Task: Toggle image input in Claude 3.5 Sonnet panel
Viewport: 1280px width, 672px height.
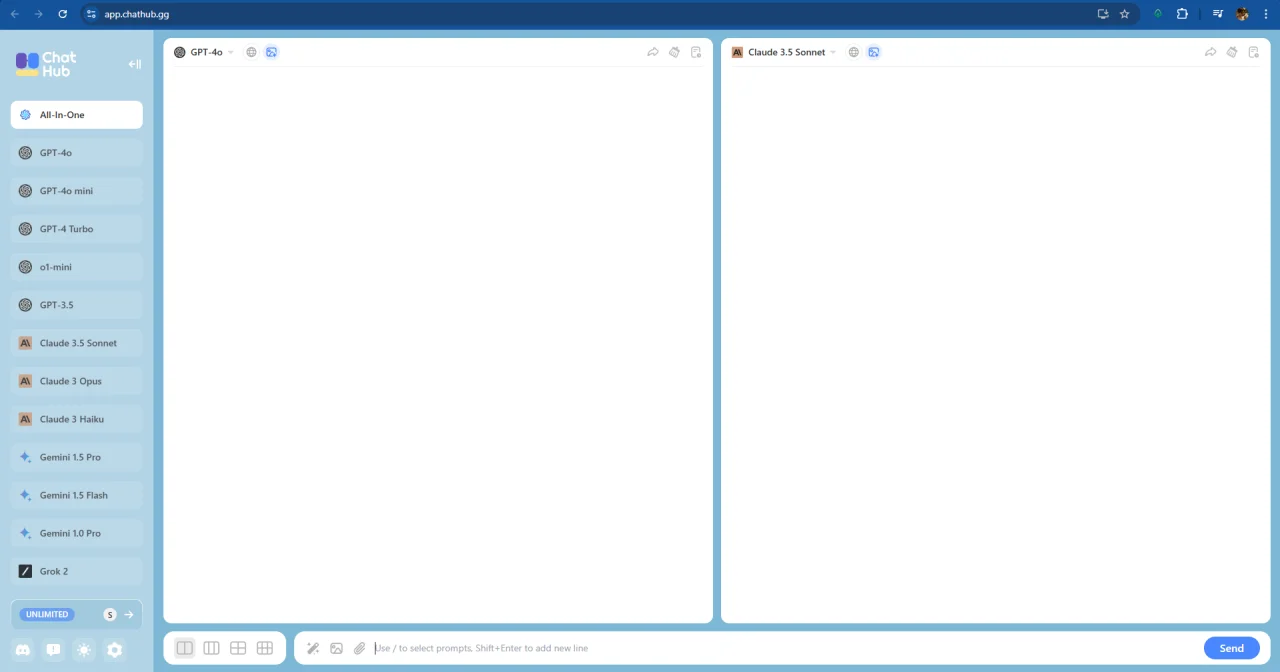Action: [874, 52]
